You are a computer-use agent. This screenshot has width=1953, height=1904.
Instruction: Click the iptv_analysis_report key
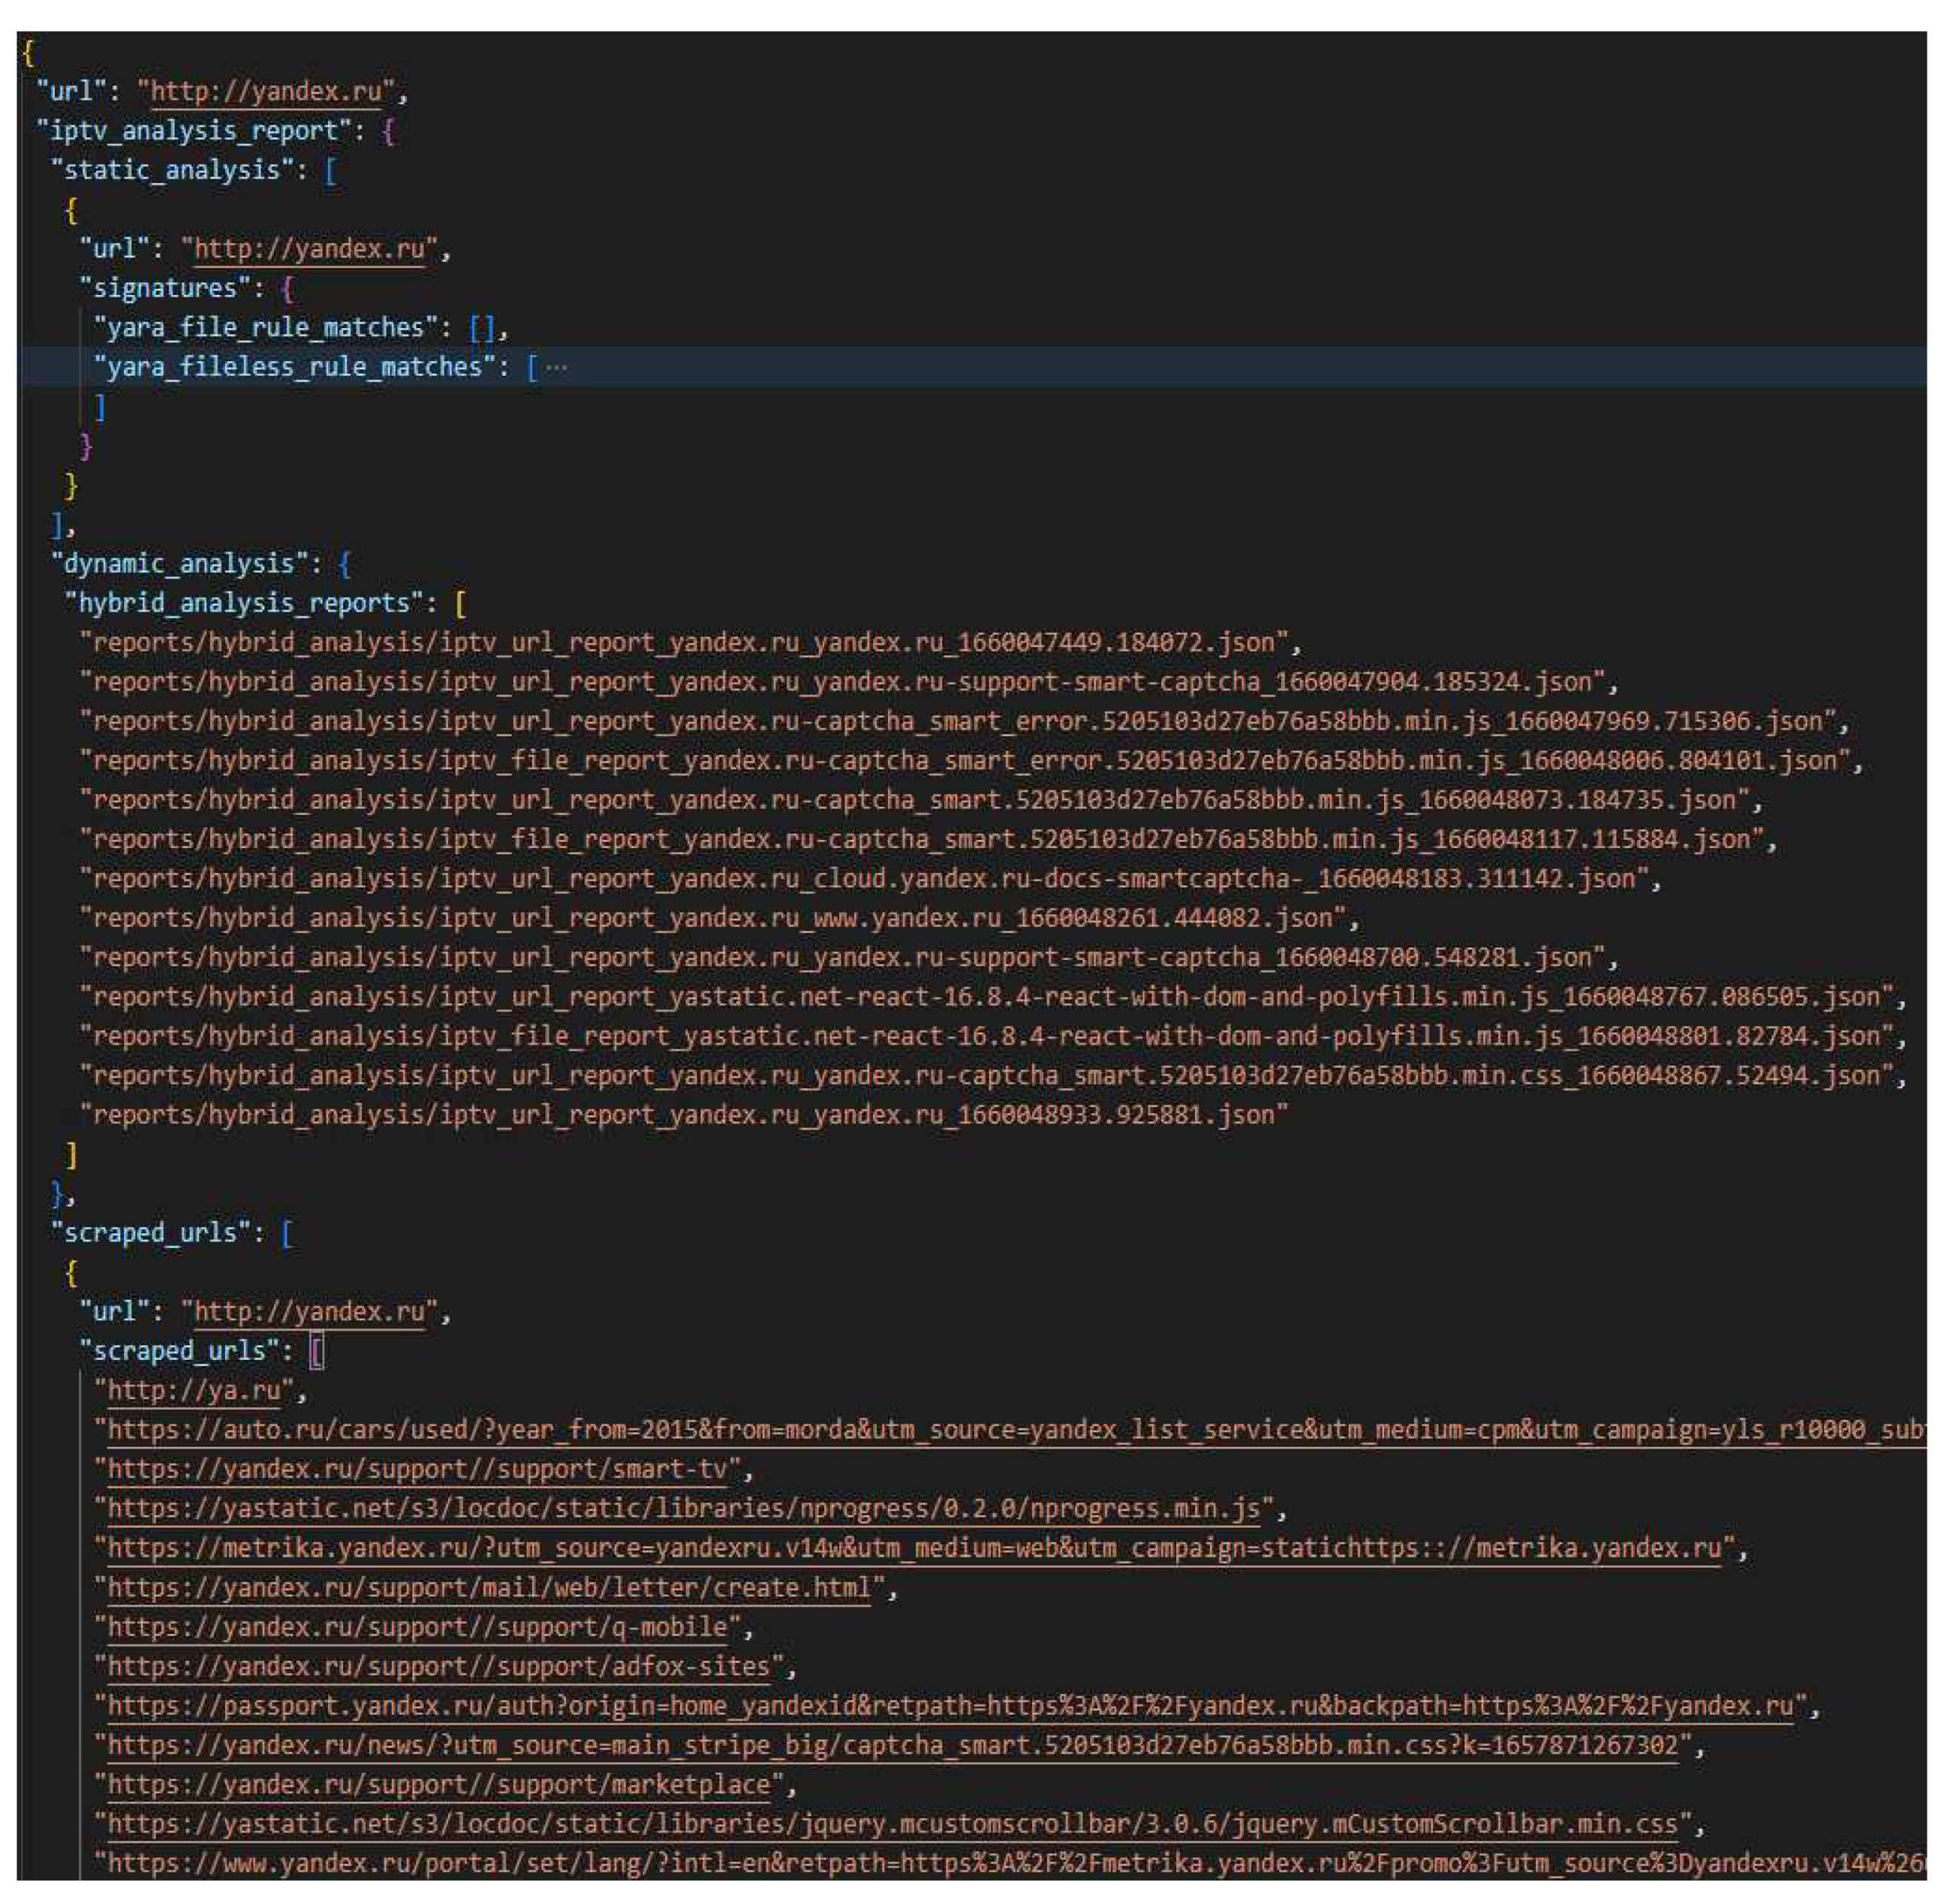point(195,131)
